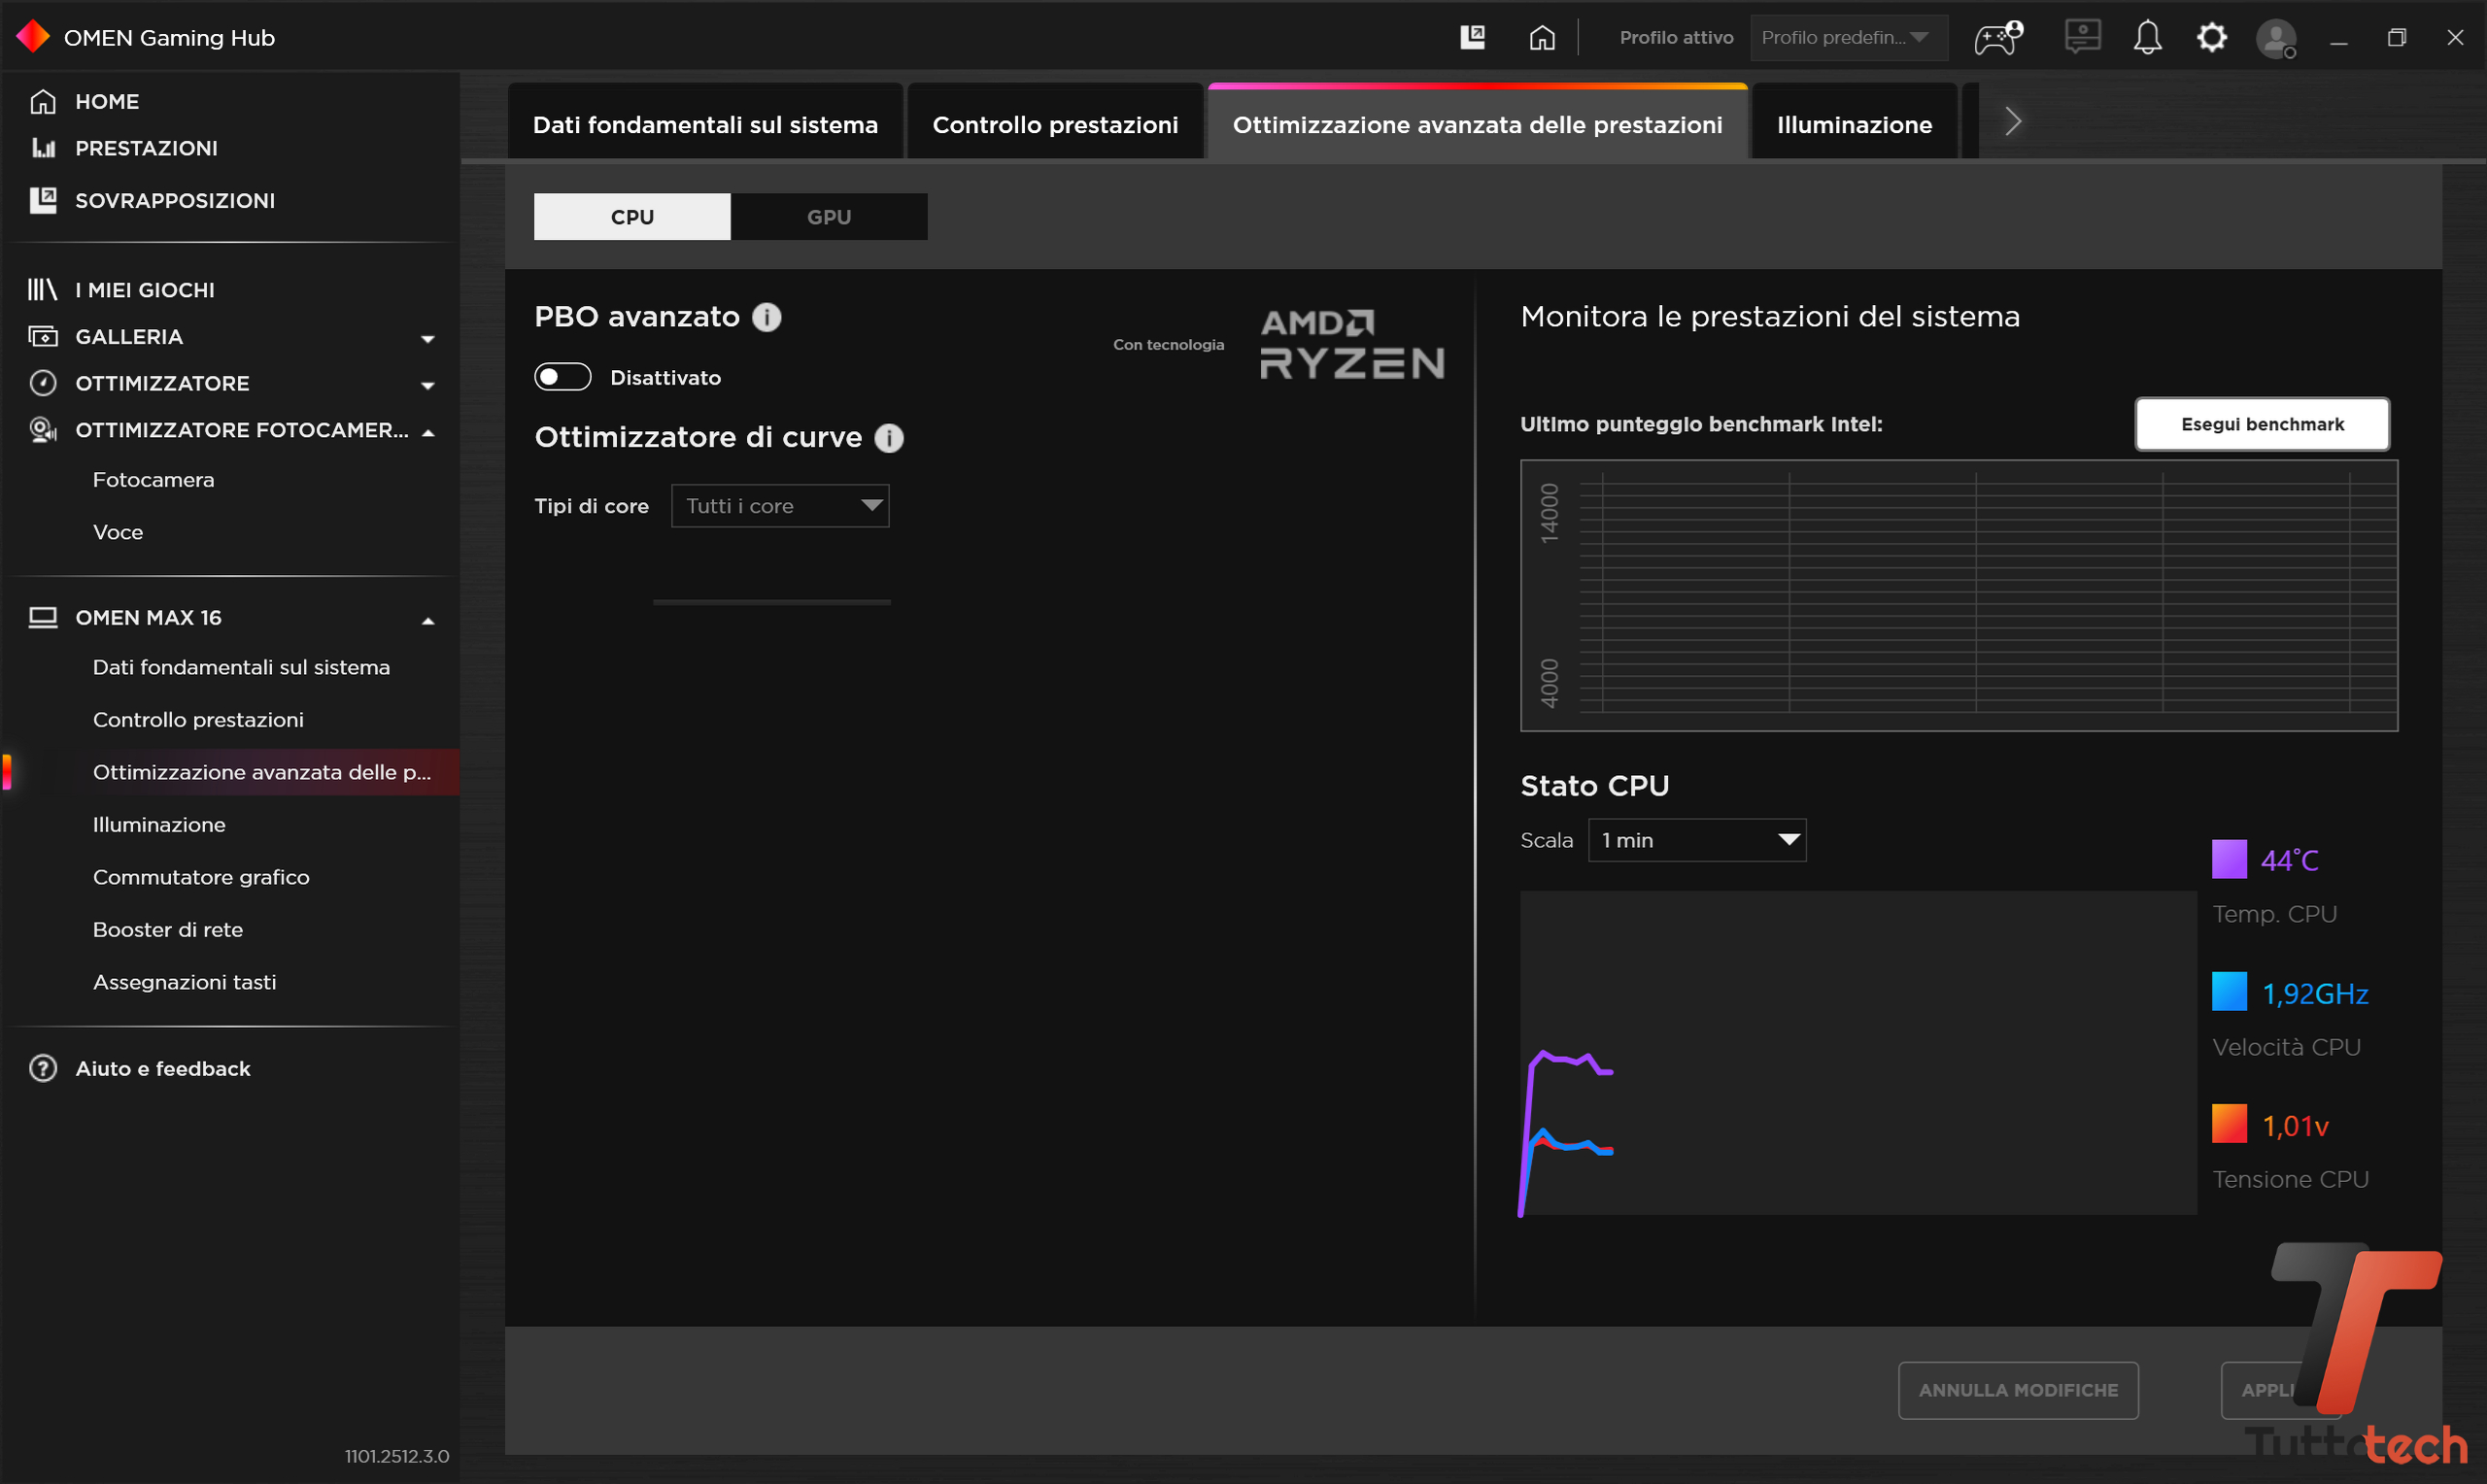This screenshot has height=1484, width=2487.
Task: Click info icon next to PBO avanzato
Action: pos(767,317)
